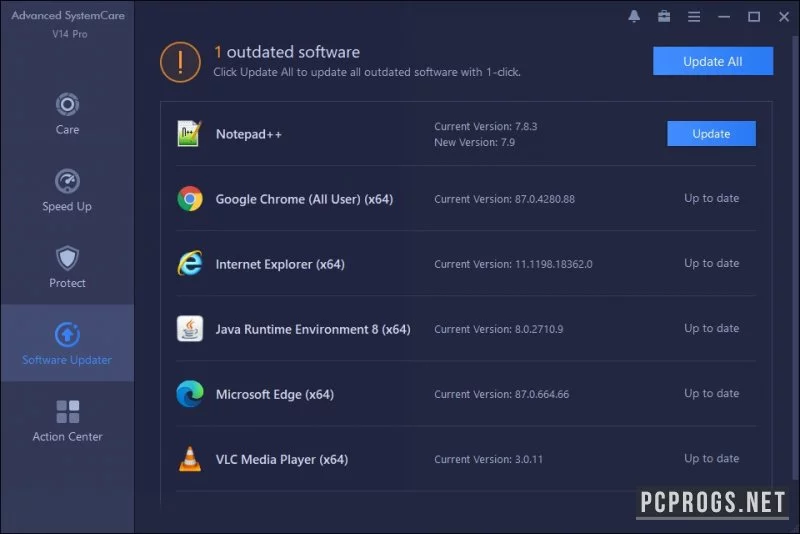This screenshot has width=800, height=534.
Task: Select Internet Explorer (x64) row name
Action: click(x=280, y=264)
